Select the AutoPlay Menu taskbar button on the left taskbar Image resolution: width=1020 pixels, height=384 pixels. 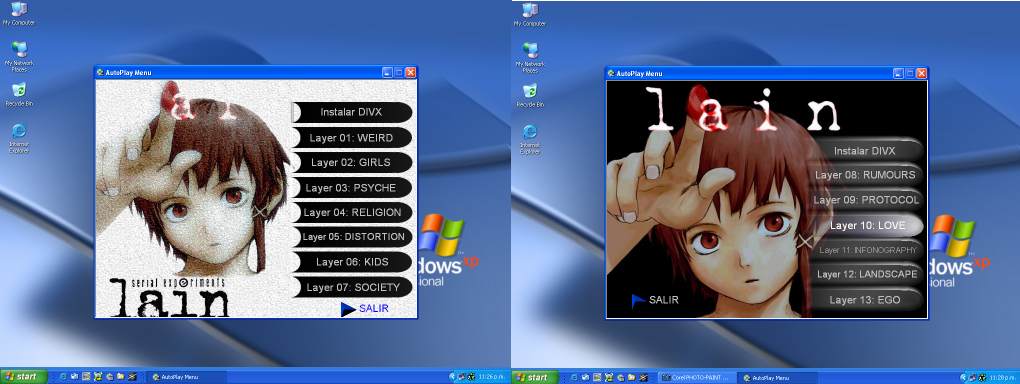[187, 377]
